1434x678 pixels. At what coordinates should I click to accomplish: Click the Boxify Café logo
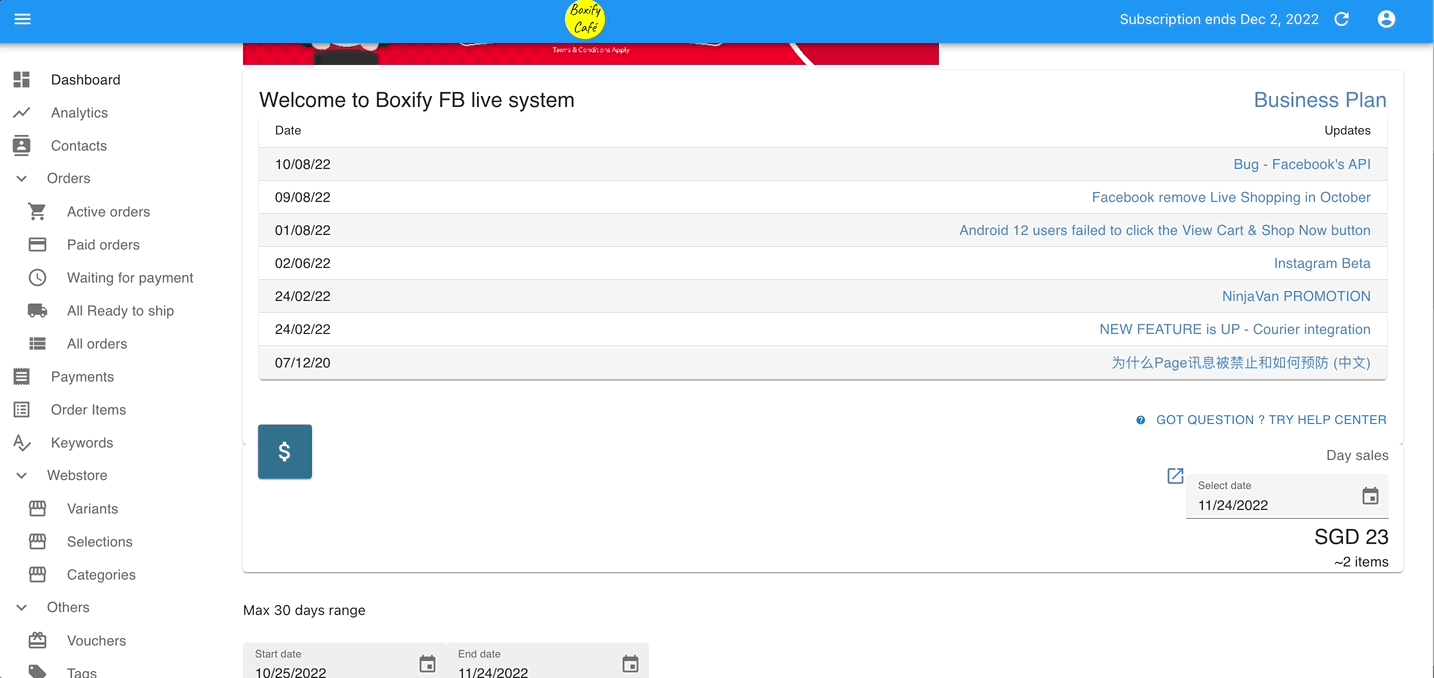585,20
